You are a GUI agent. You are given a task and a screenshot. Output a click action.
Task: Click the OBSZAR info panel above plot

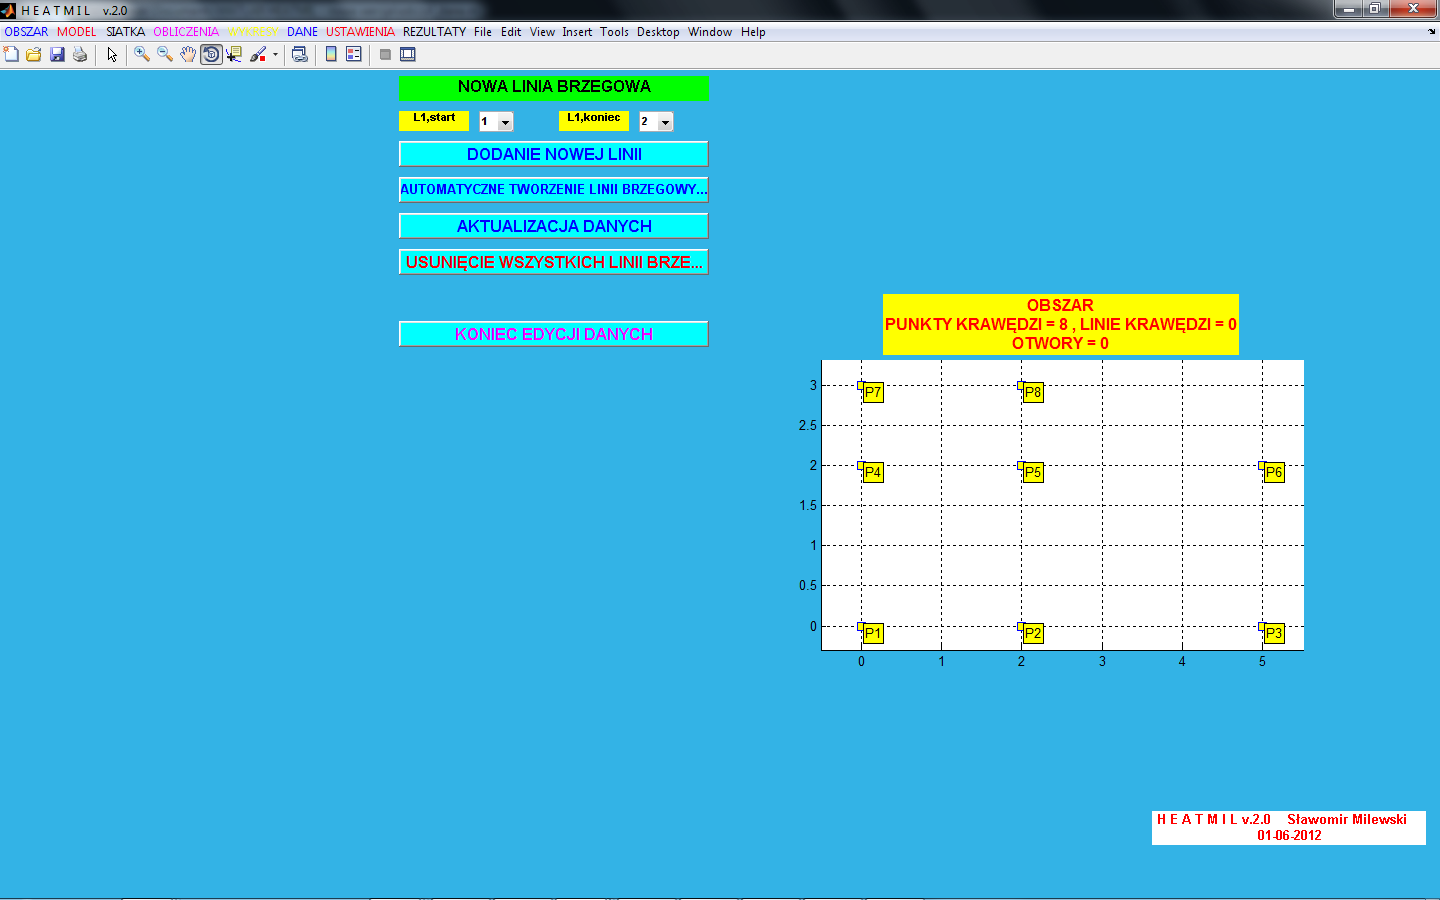click(x=1061, y=324)
